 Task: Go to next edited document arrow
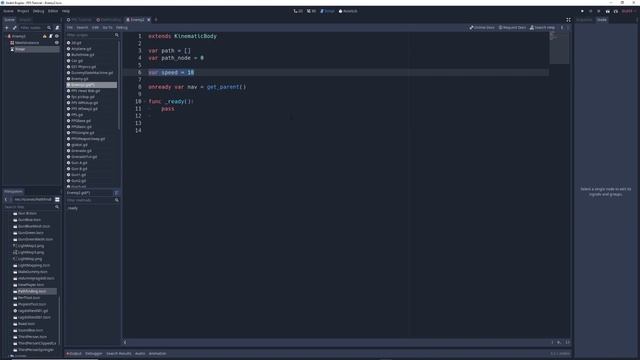[567, 28]
